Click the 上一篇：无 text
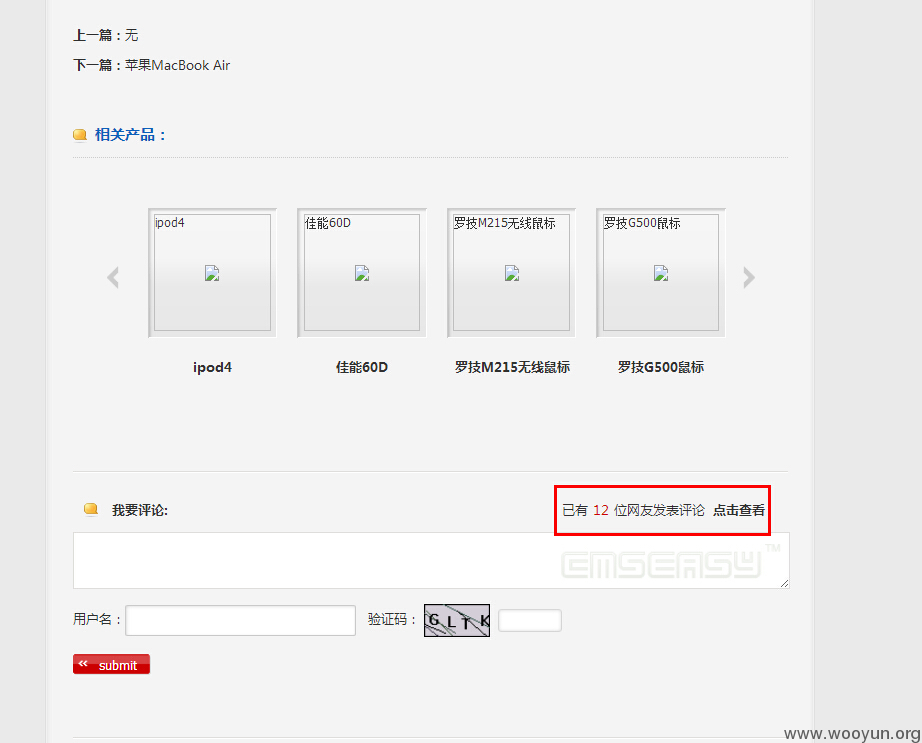922x743 pixels. (106, 35)
